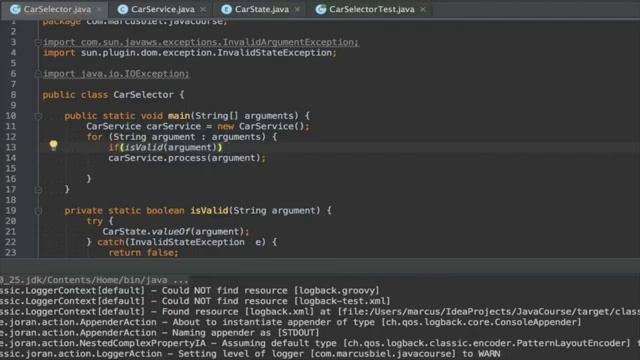Click 'if(isValid(argument))' on line 13
This screenshot has width=640, height=360.
[165, 147]
